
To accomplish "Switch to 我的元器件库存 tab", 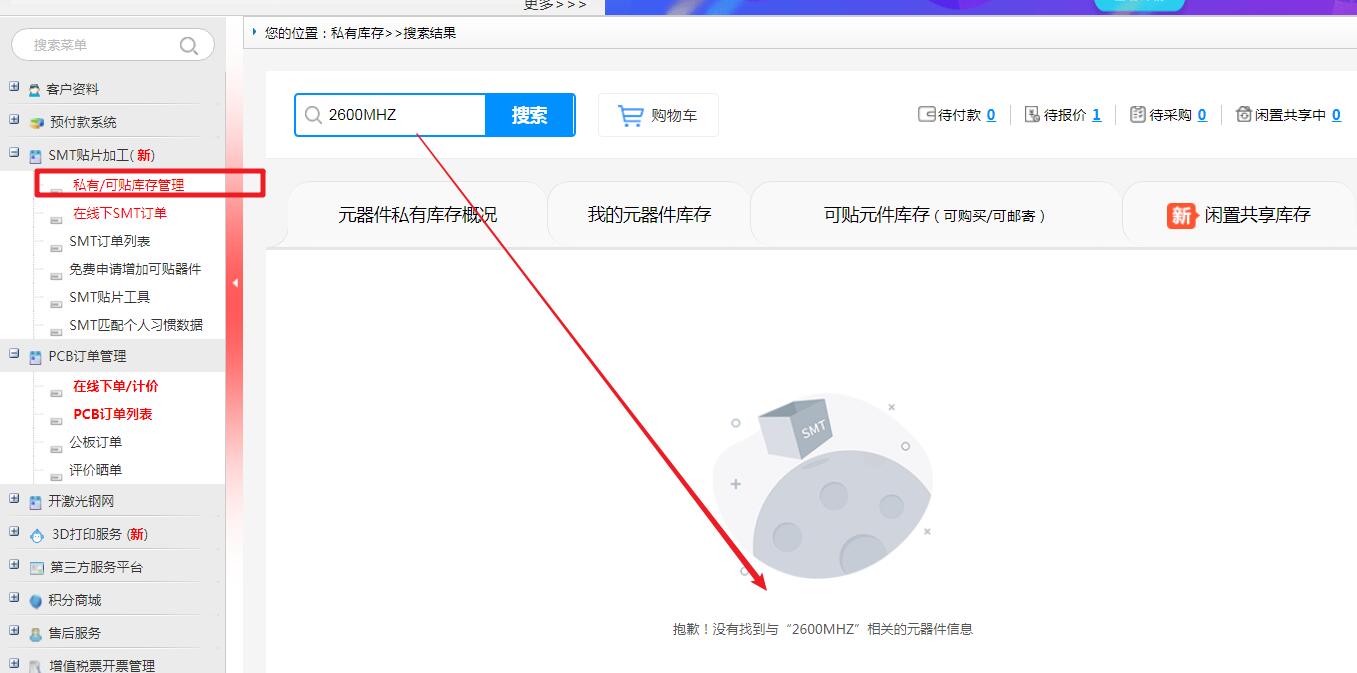I will click(x=649, y=215).
